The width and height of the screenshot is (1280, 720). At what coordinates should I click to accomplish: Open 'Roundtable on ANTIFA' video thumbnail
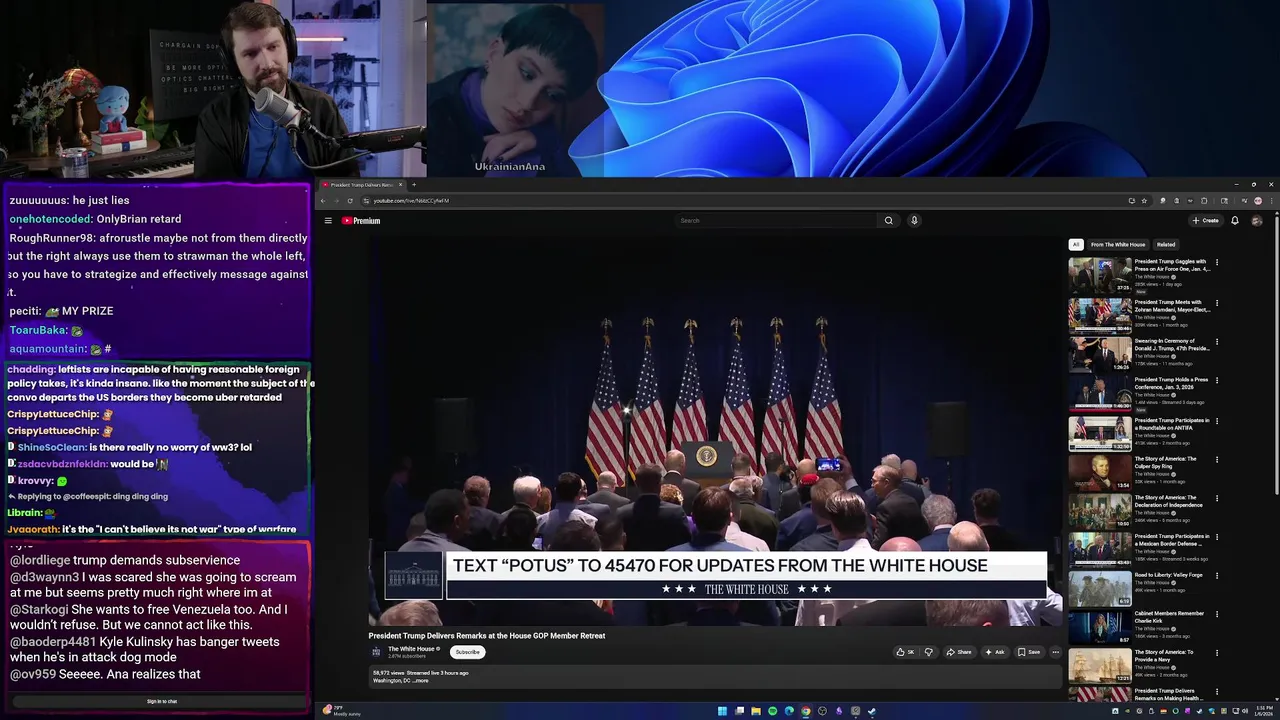pyautogui.click(x=1100, y=433)
